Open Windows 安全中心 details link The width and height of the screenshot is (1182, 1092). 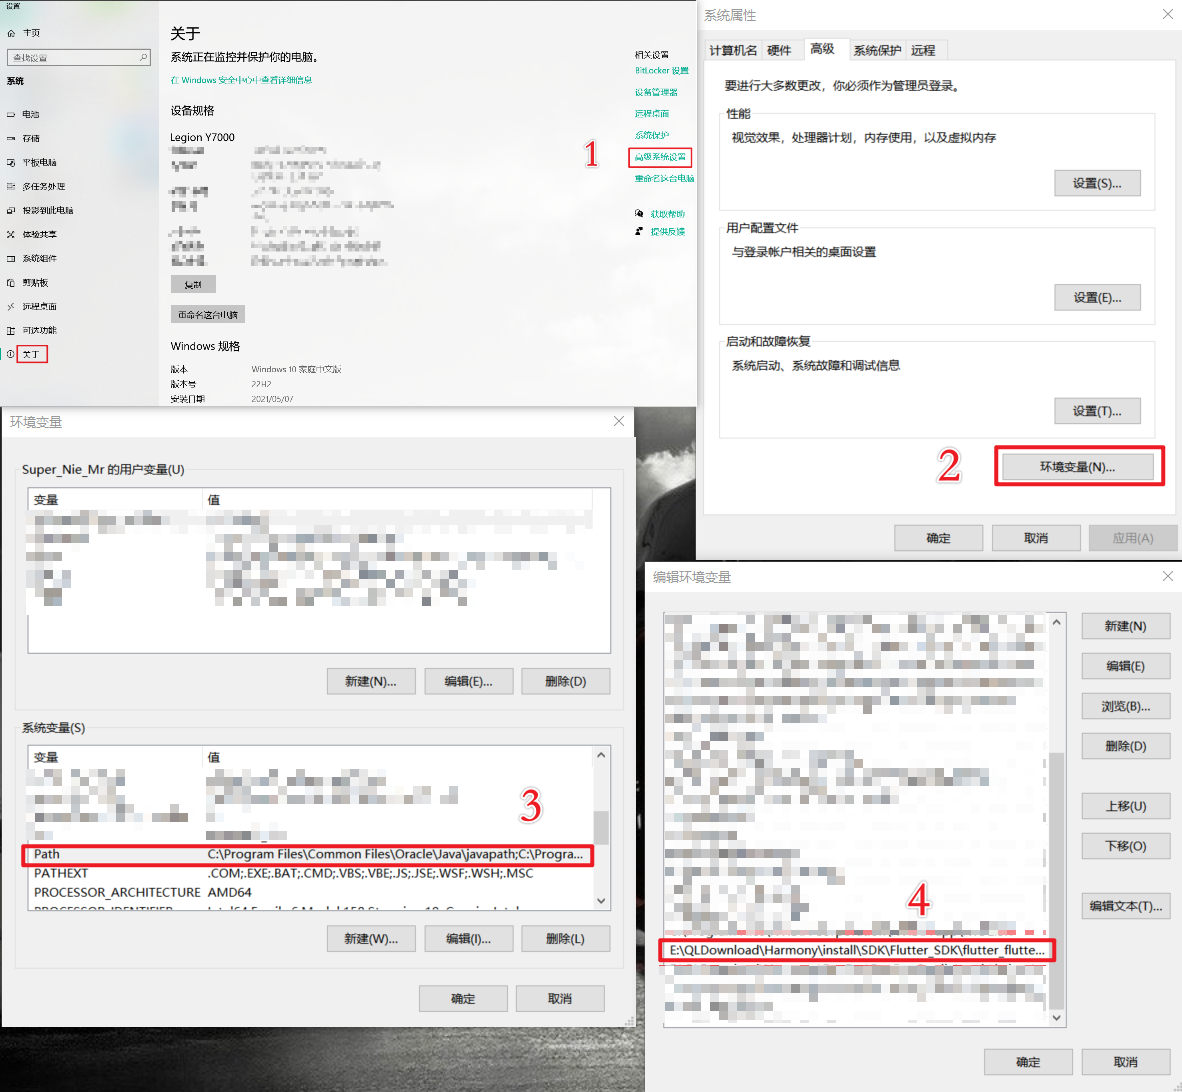pyautogui.click(x=241, y=80)
